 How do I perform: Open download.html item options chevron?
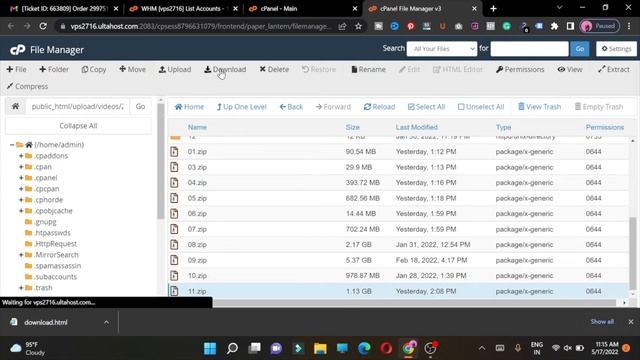[x=106, y=322]
